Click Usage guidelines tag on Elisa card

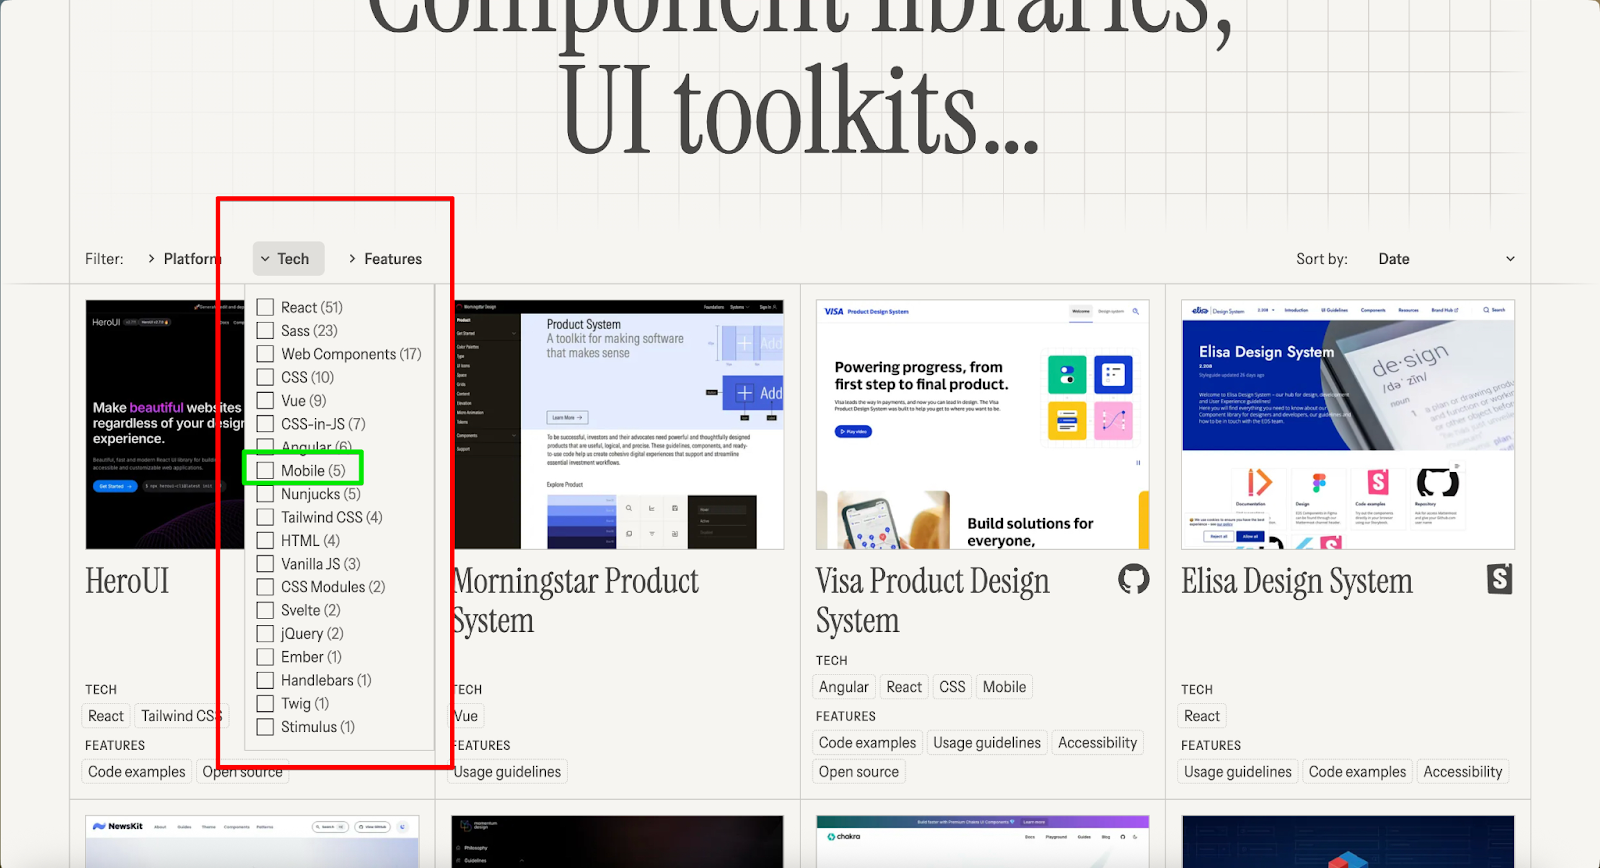point(1238,772)
